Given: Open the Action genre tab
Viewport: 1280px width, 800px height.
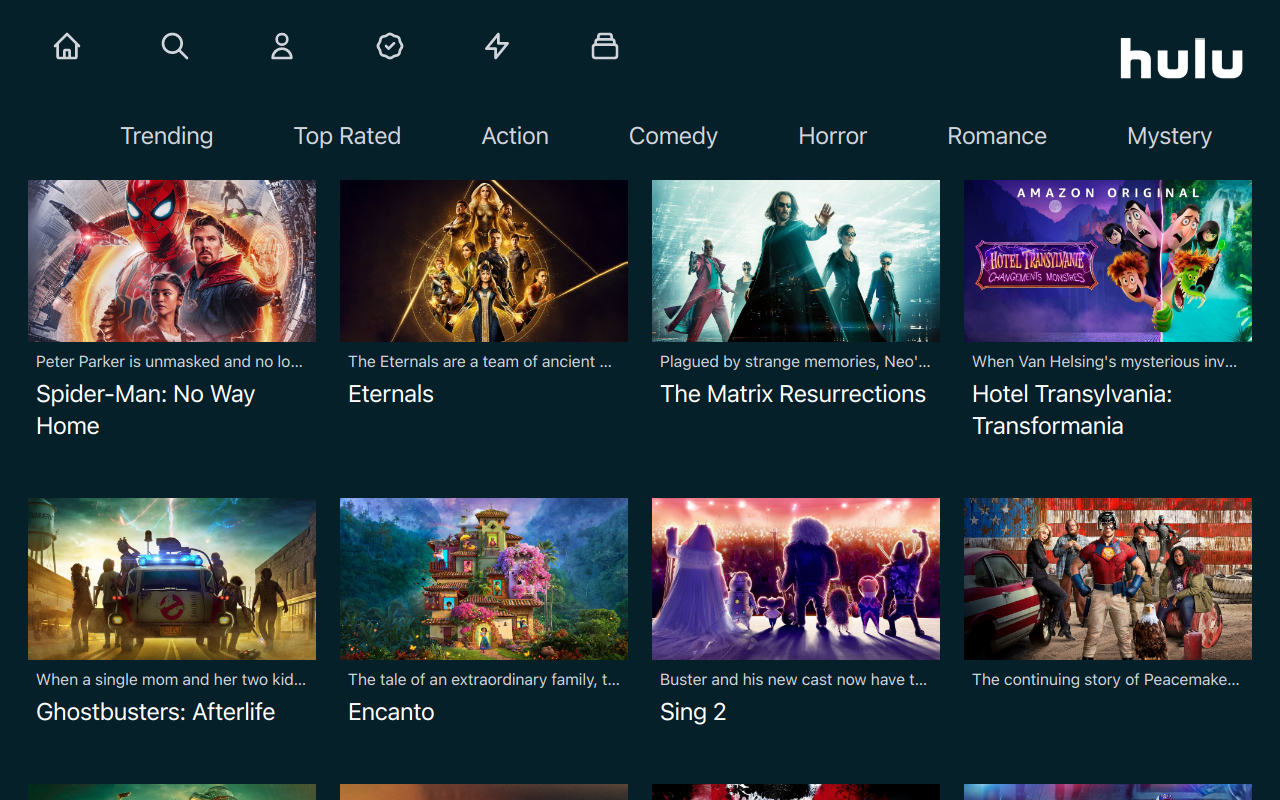Looking at the screenshot, I should (515, 136).
